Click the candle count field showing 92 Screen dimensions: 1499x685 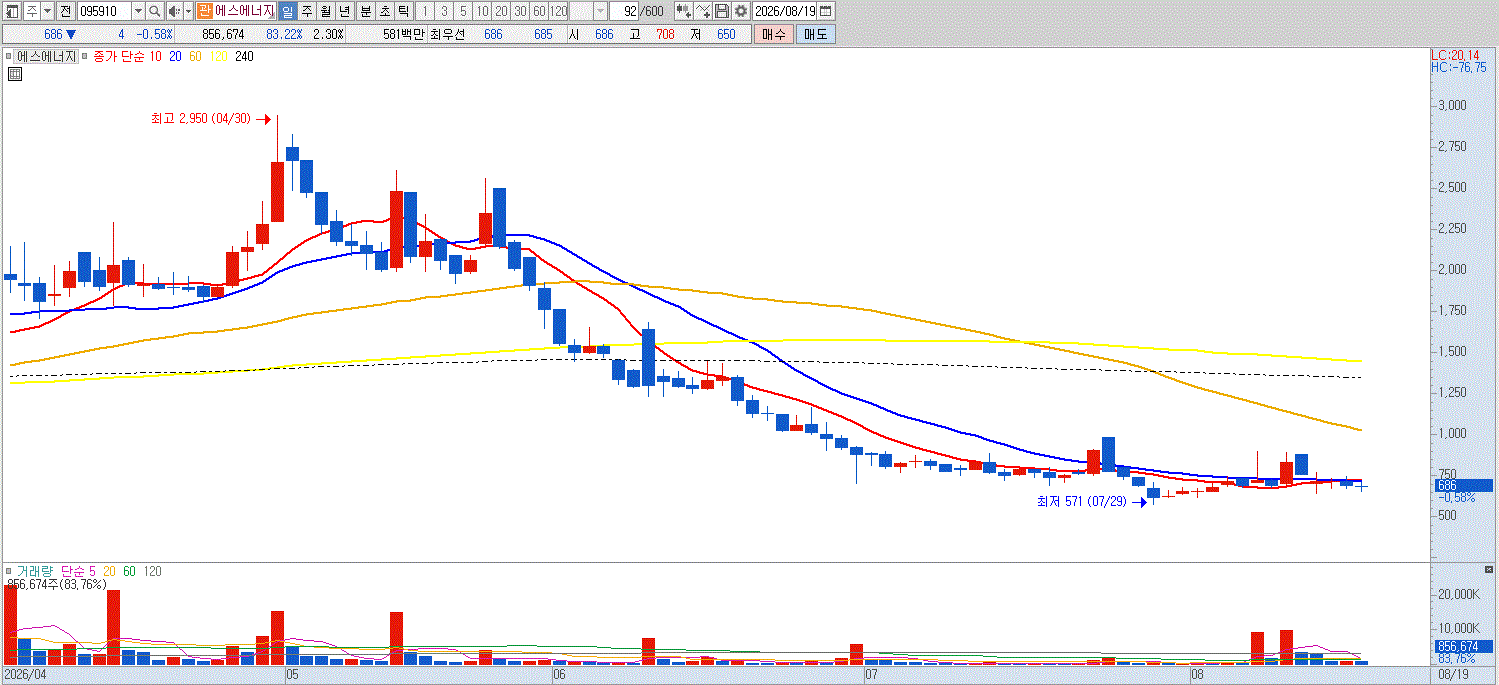click(x=624, y=11)
